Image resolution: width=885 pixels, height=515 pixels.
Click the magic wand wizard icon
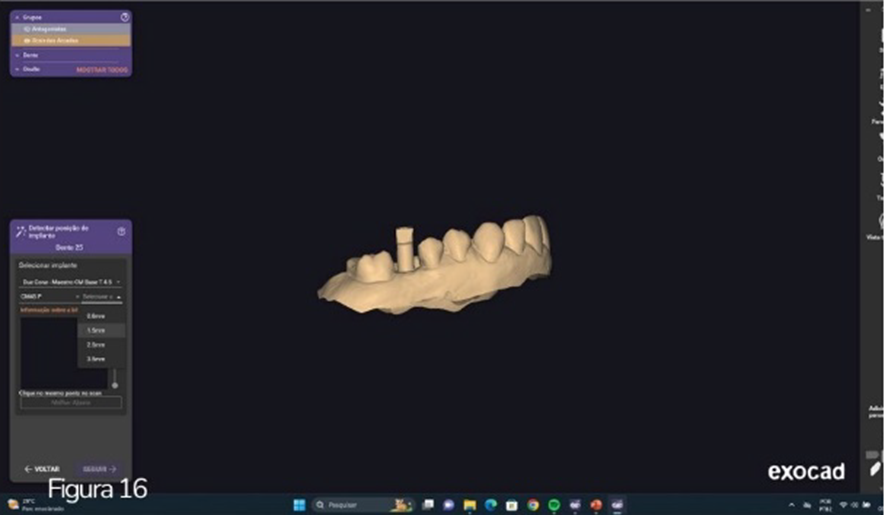[19, 231]
